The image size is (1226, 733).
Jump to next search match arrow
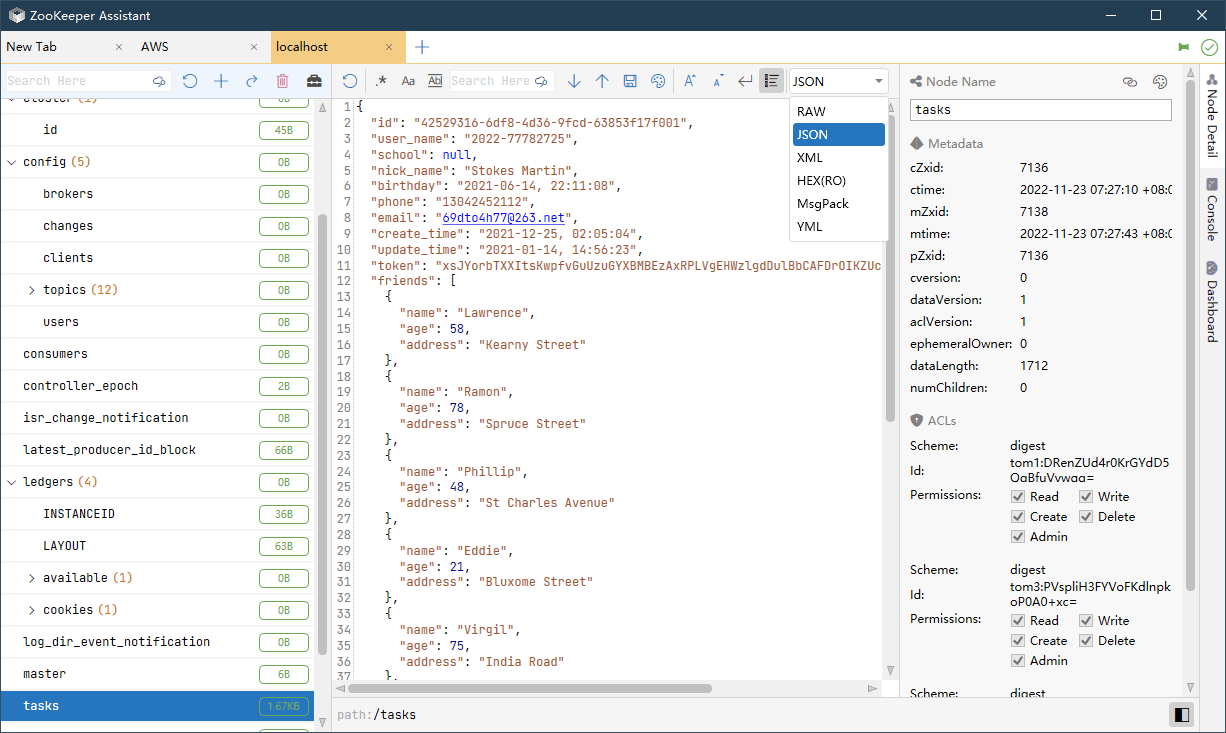pos(574,81)
